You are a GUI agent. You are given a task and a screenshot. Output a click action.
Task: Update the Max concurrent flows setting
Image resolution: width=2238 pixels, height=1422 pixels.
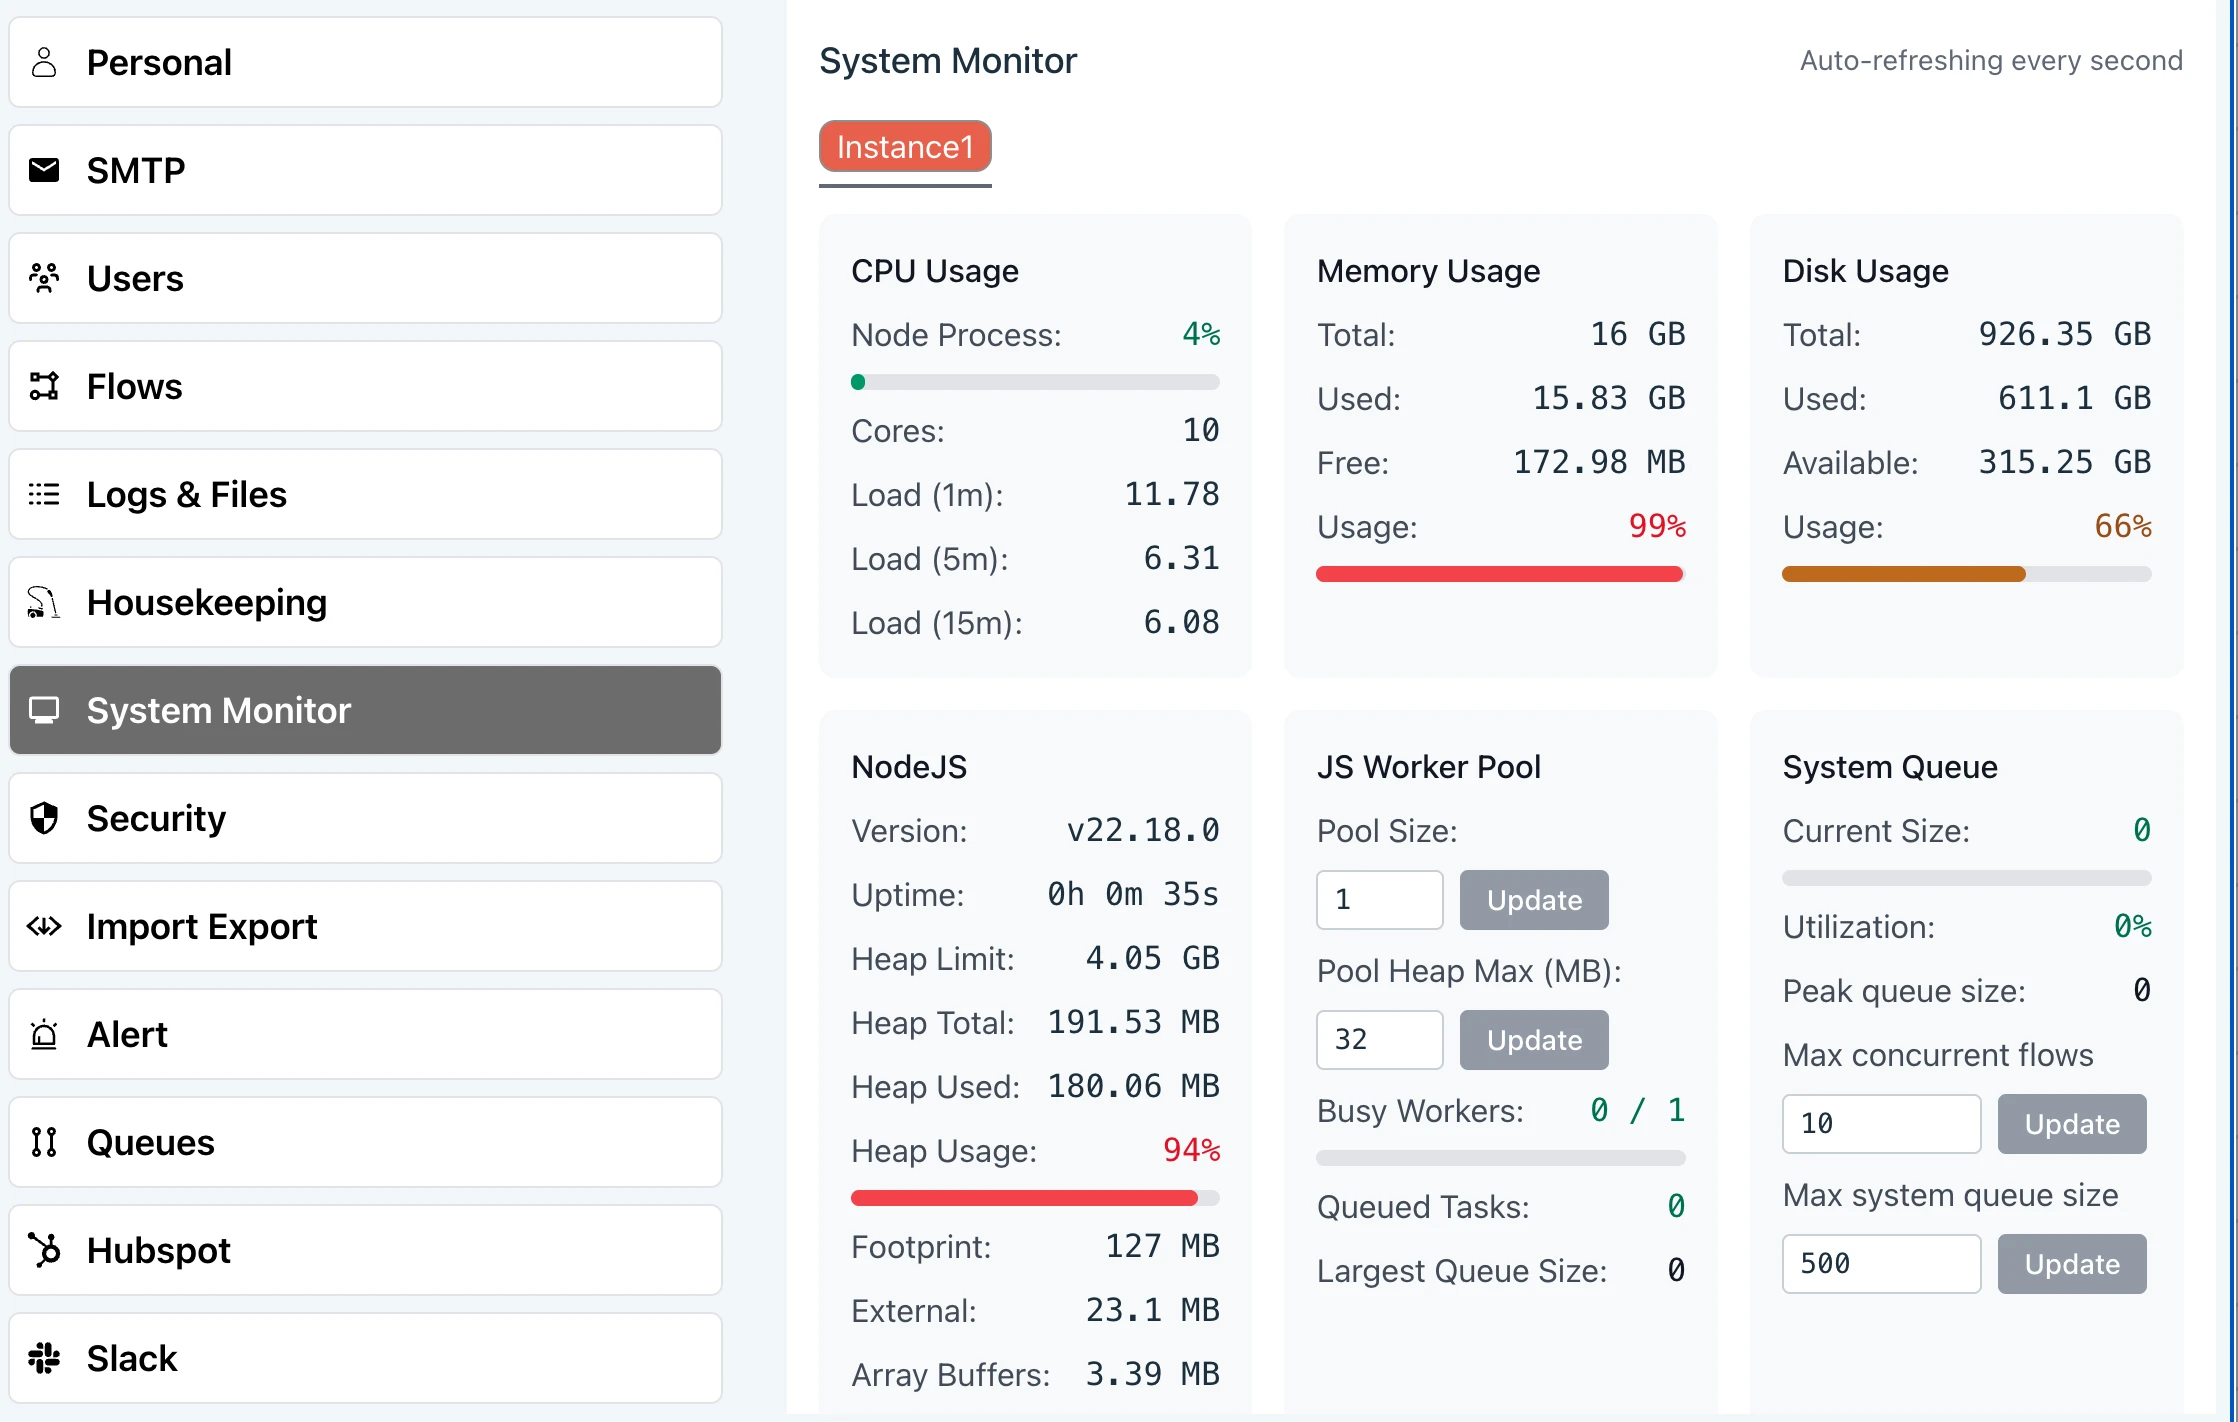coord(2071,1124)
